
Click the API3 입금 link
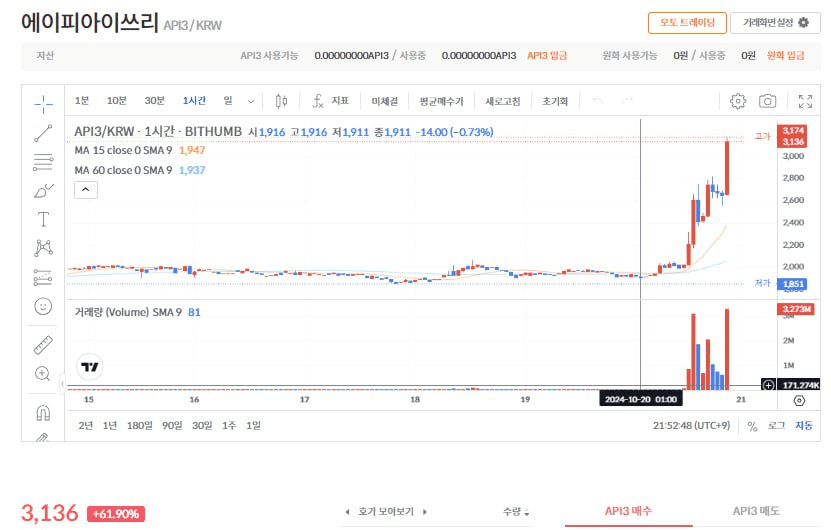(x=547, y=56)
